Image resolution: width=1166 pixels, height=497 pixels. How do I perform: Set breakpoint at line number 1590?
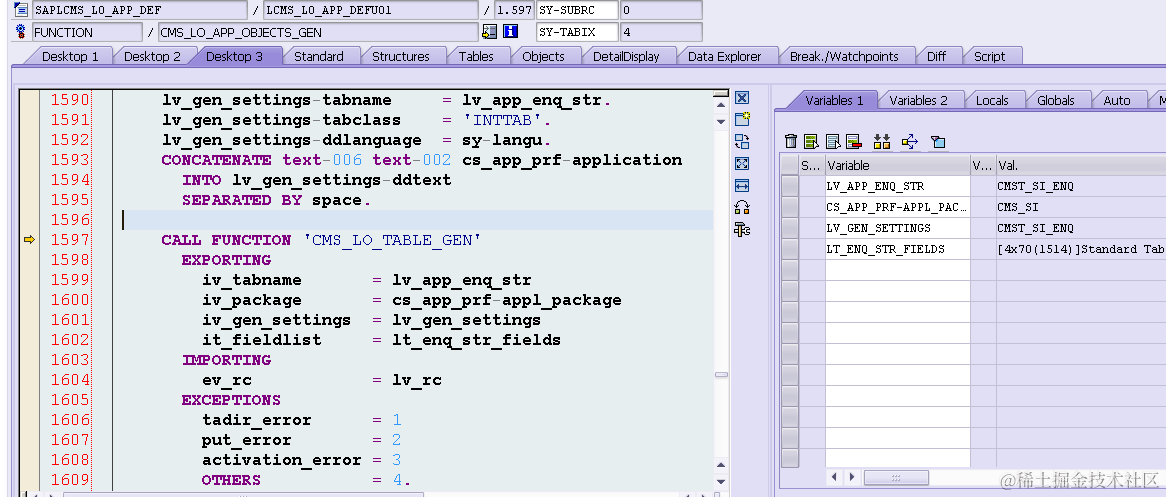point(70,100)
